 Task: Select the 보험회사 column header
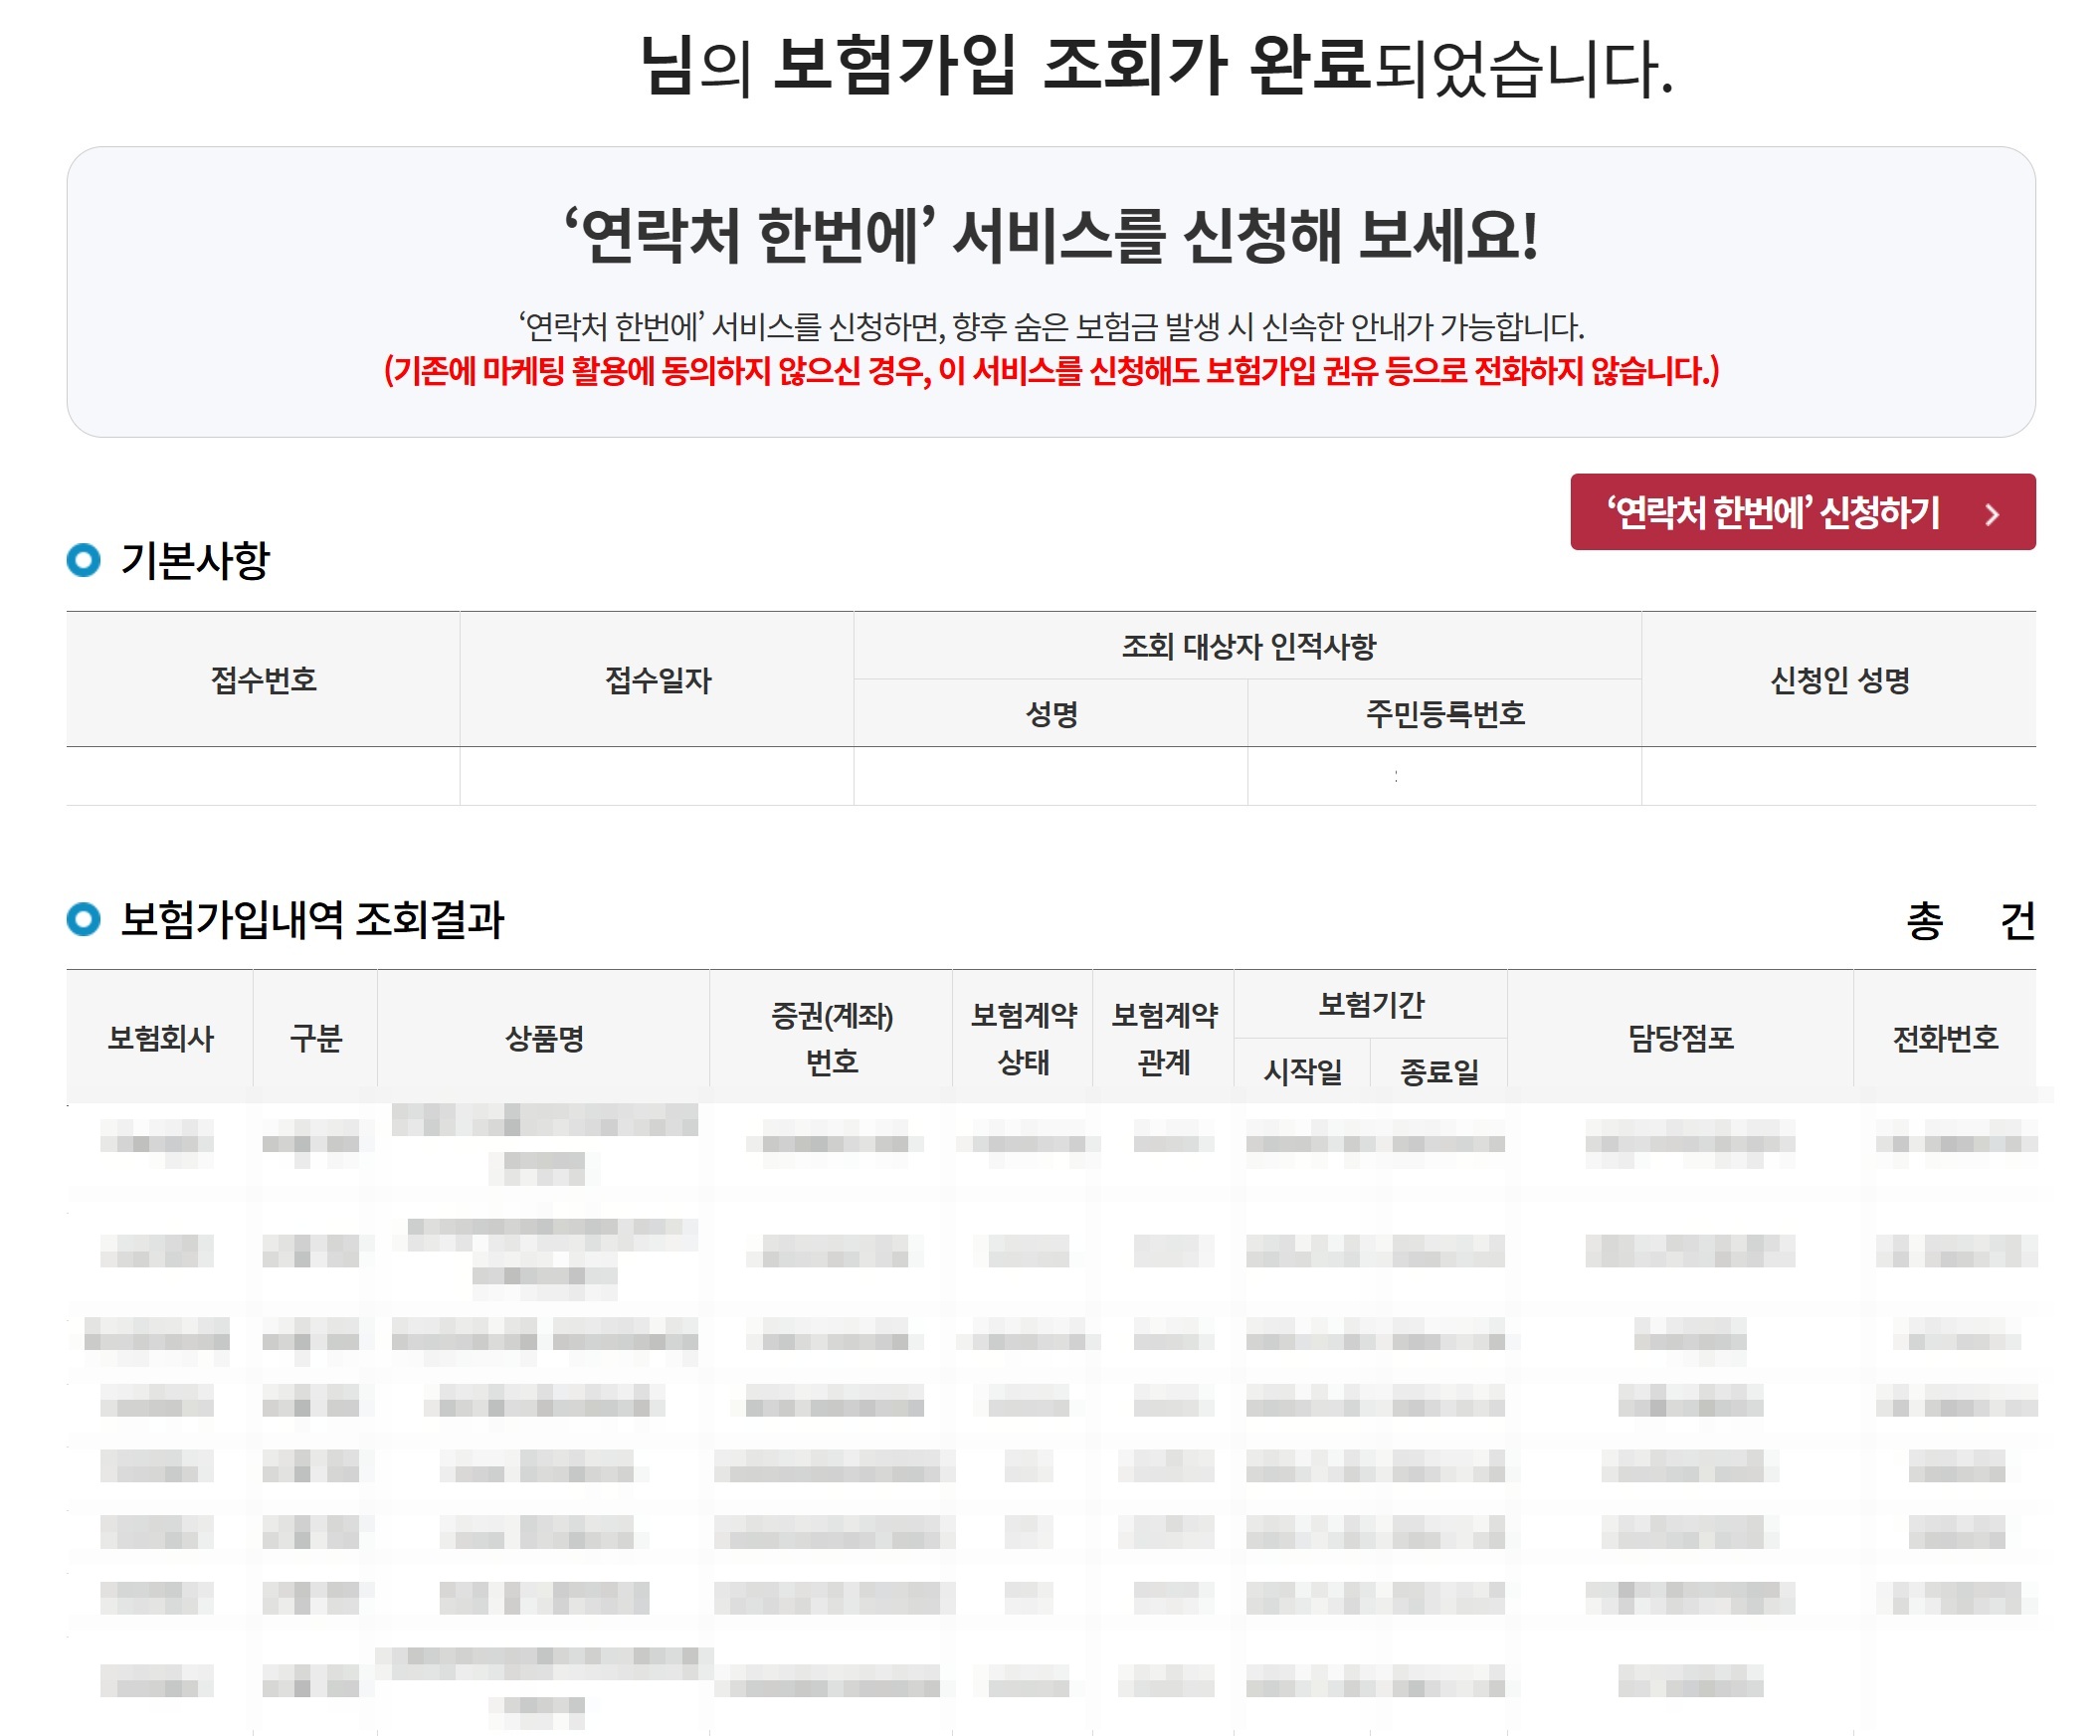(162, 1038)
